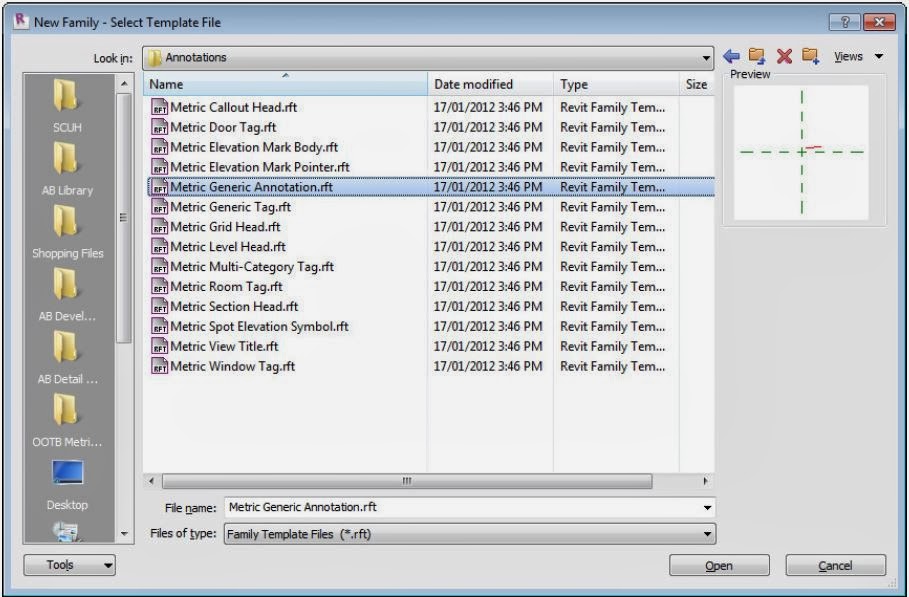
Task: Click the red Delete X icon
Action: click(784, 56)
